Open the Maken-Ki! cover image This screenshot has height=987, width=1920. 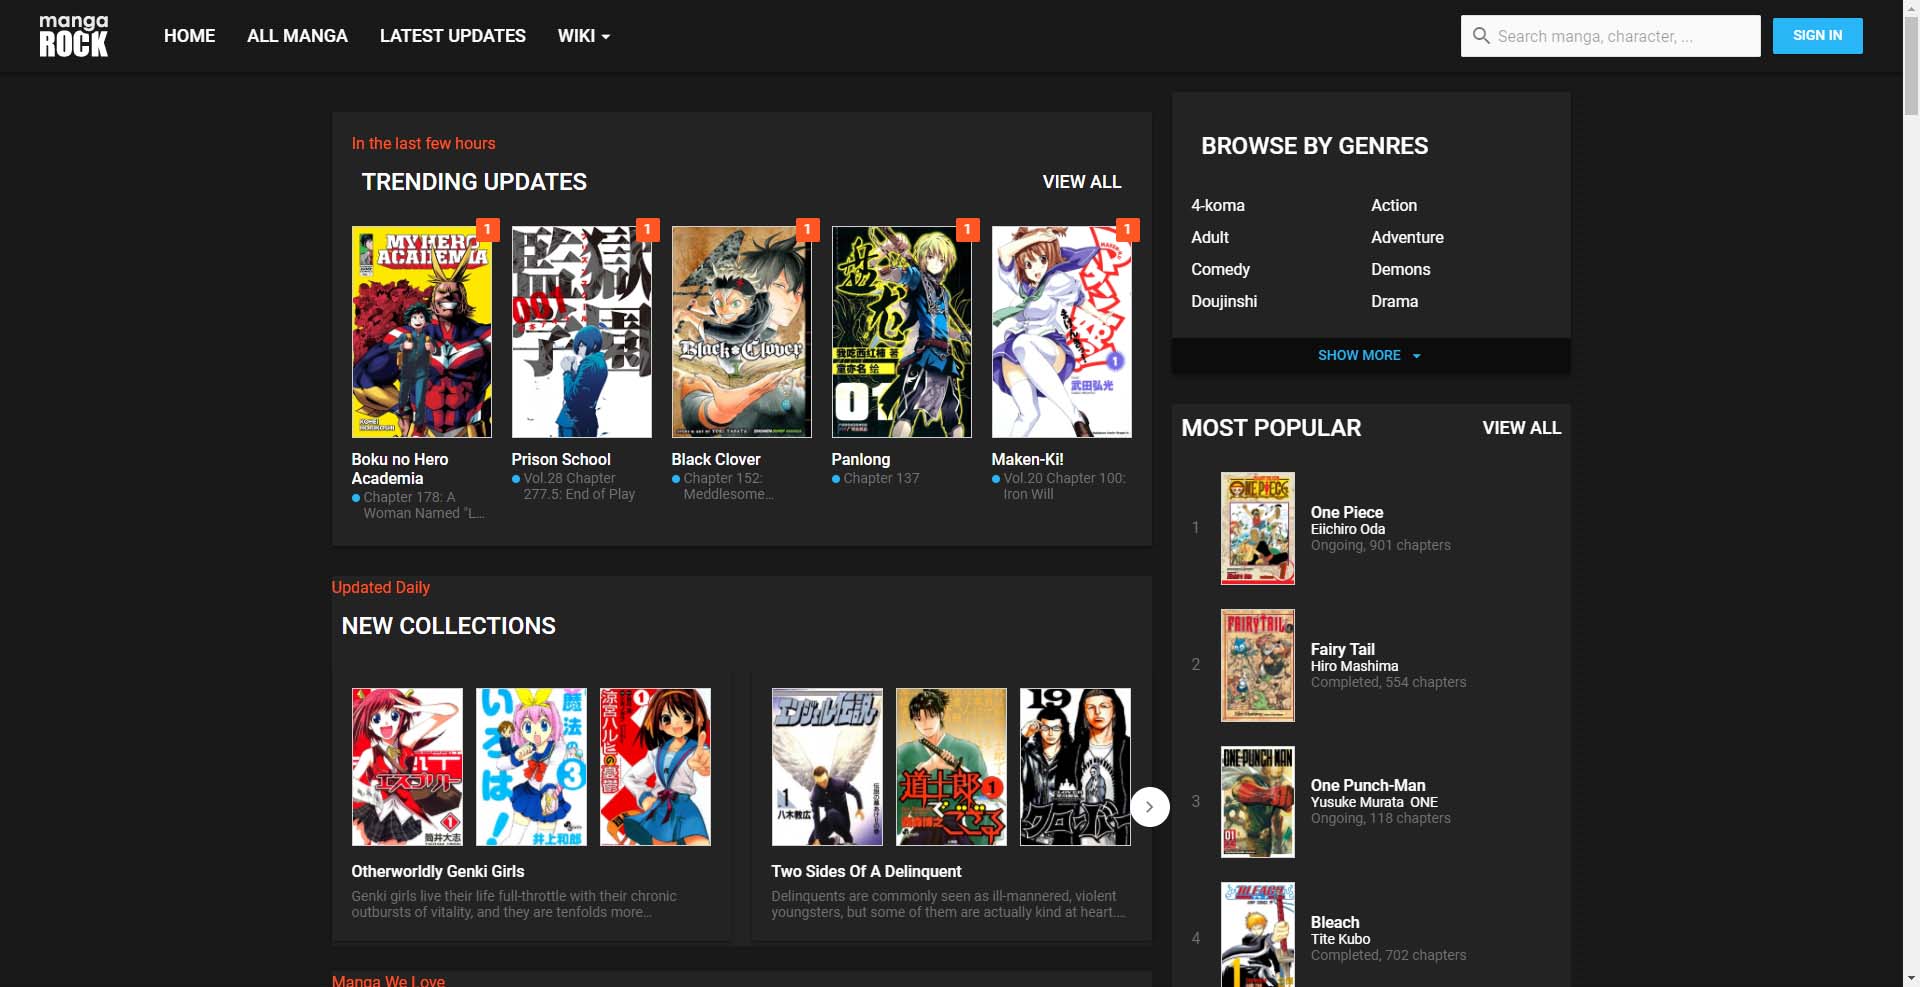1061,332
